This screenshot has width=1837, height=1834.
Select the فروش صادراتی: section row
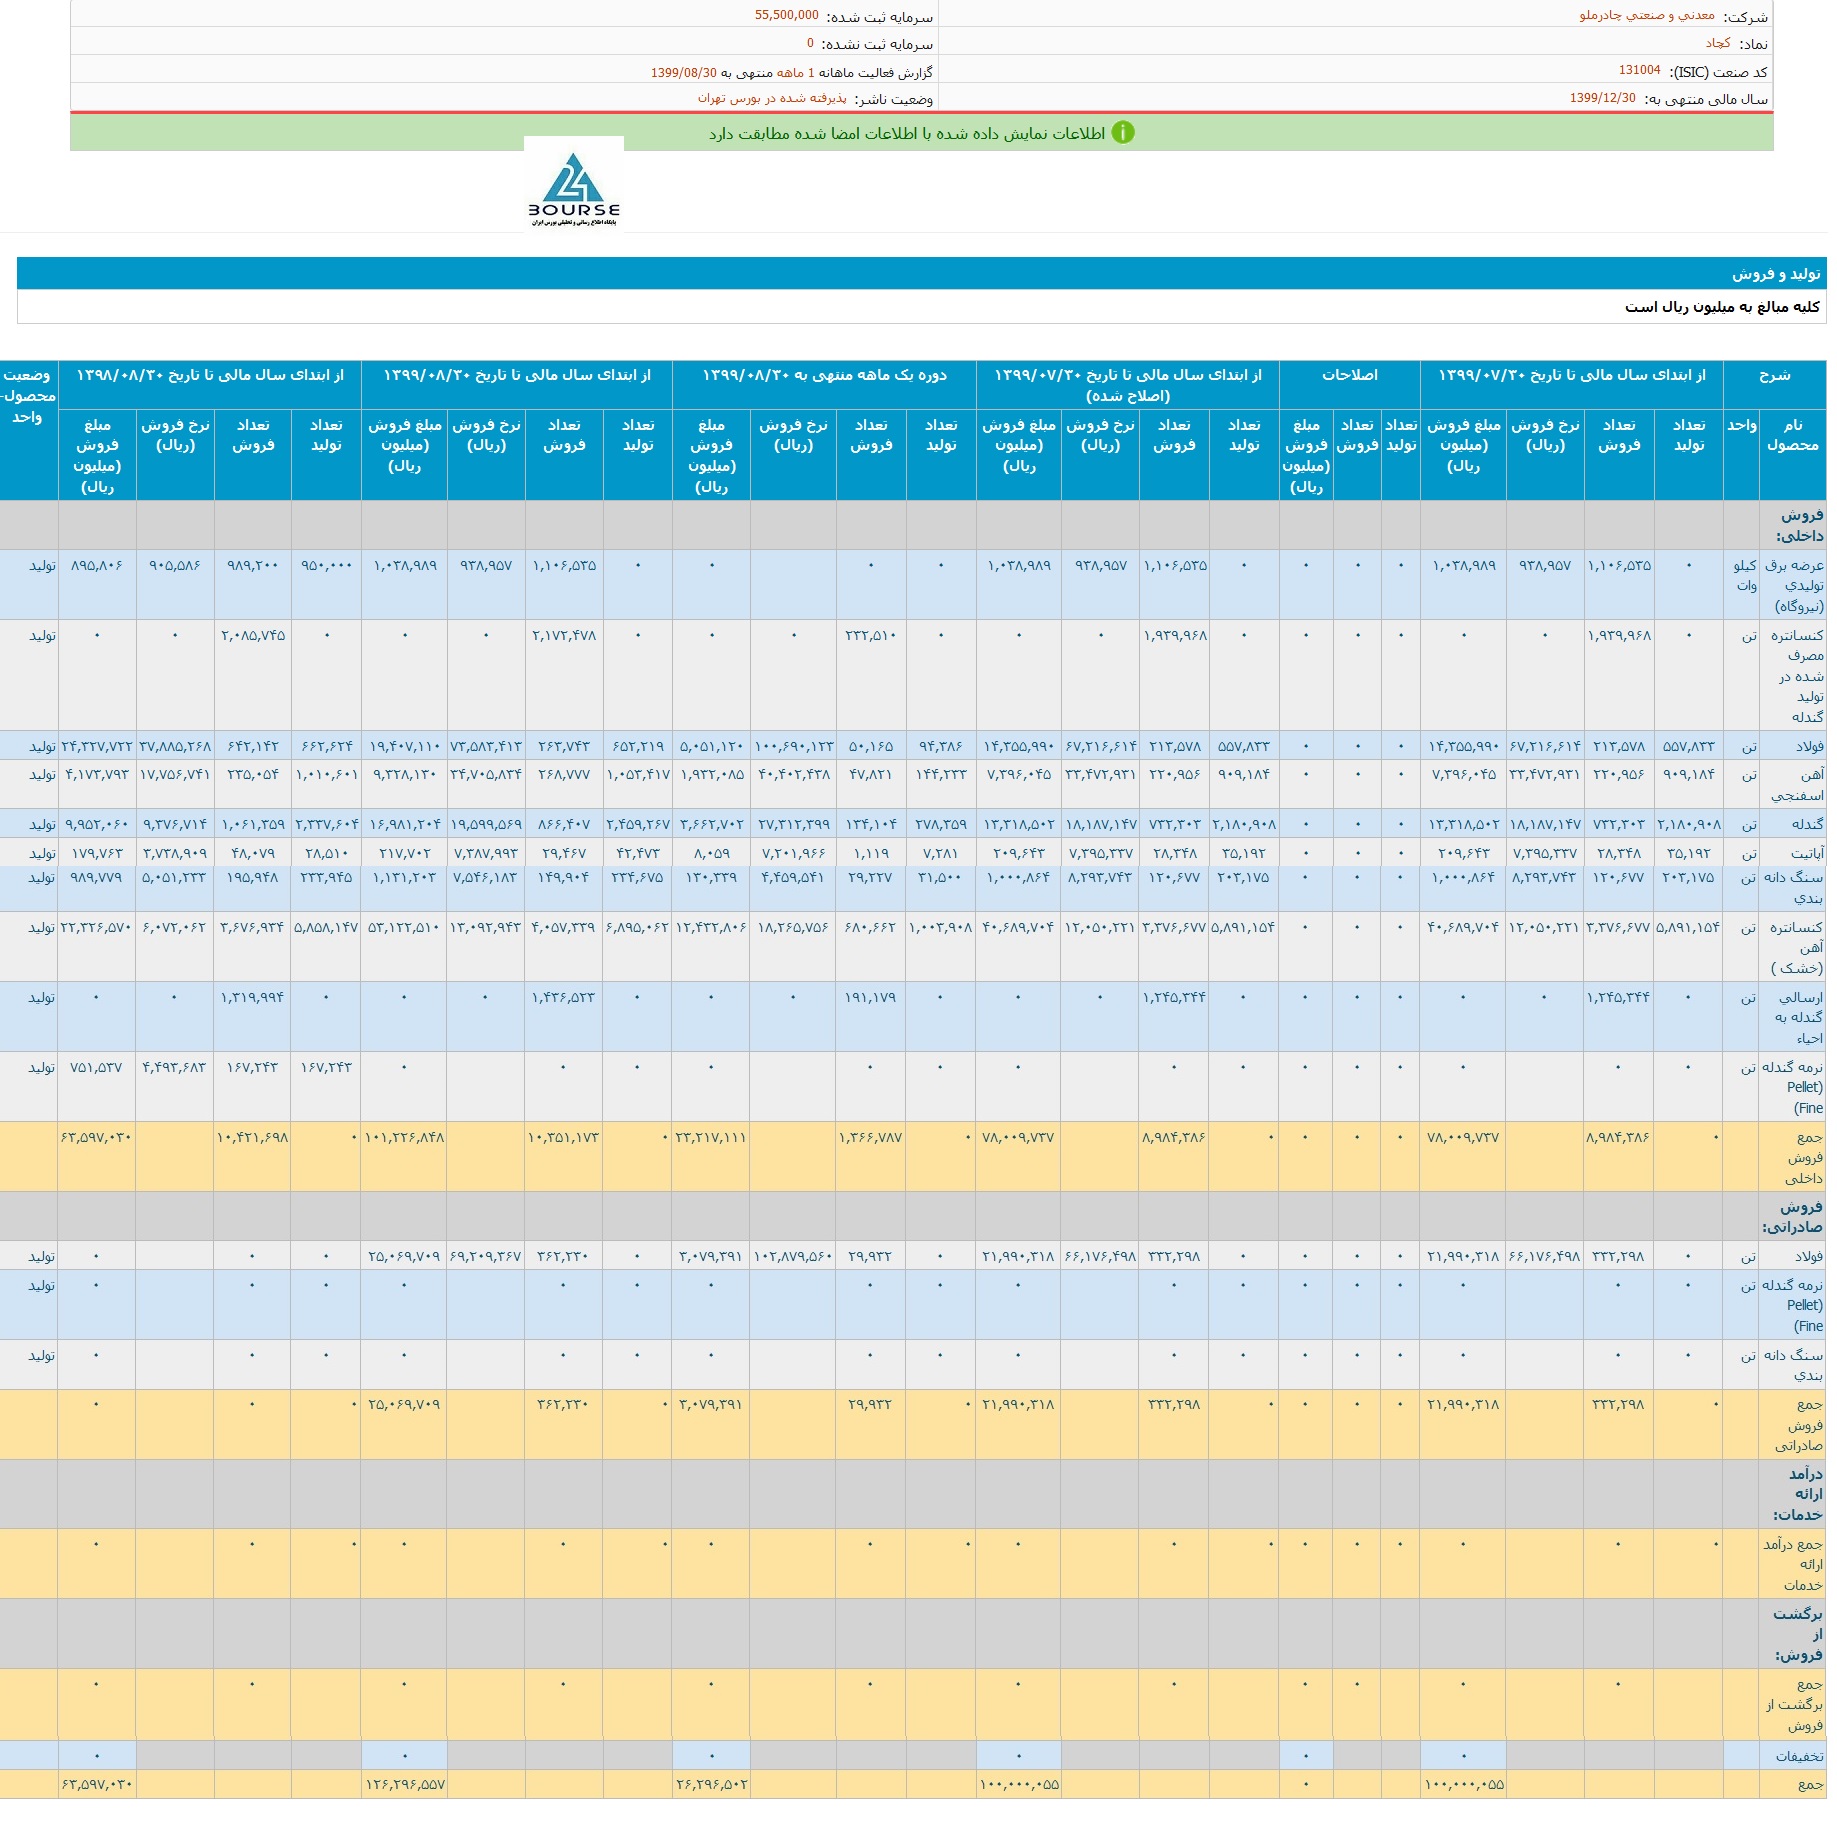(x=913, y=1216)
